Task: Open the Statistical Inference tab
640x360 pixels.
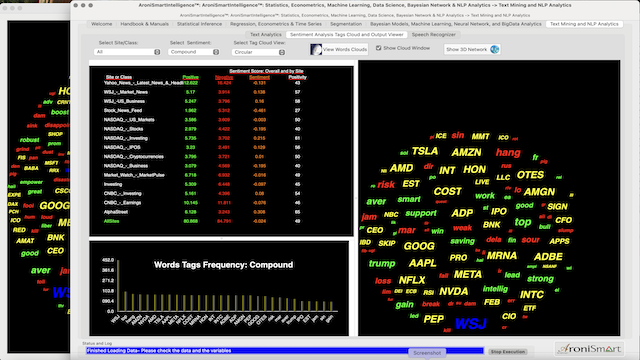Action: (200, 24)
